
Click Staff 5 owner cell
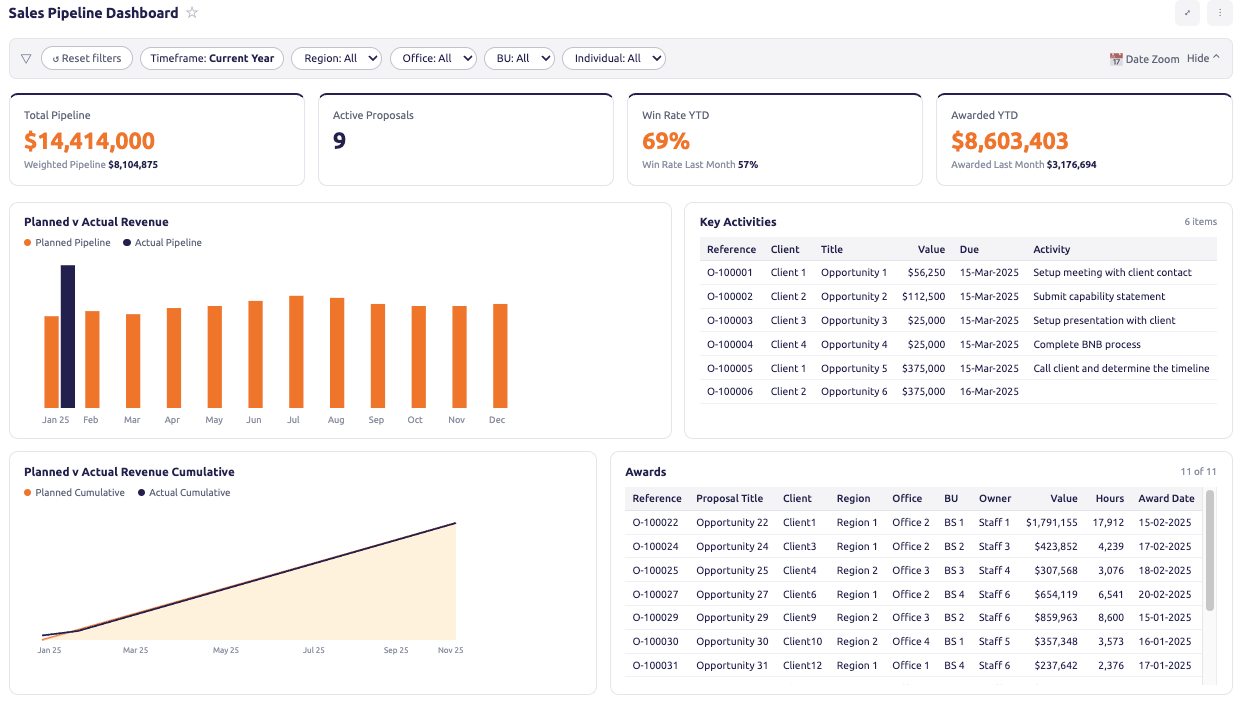pos(994,642)
